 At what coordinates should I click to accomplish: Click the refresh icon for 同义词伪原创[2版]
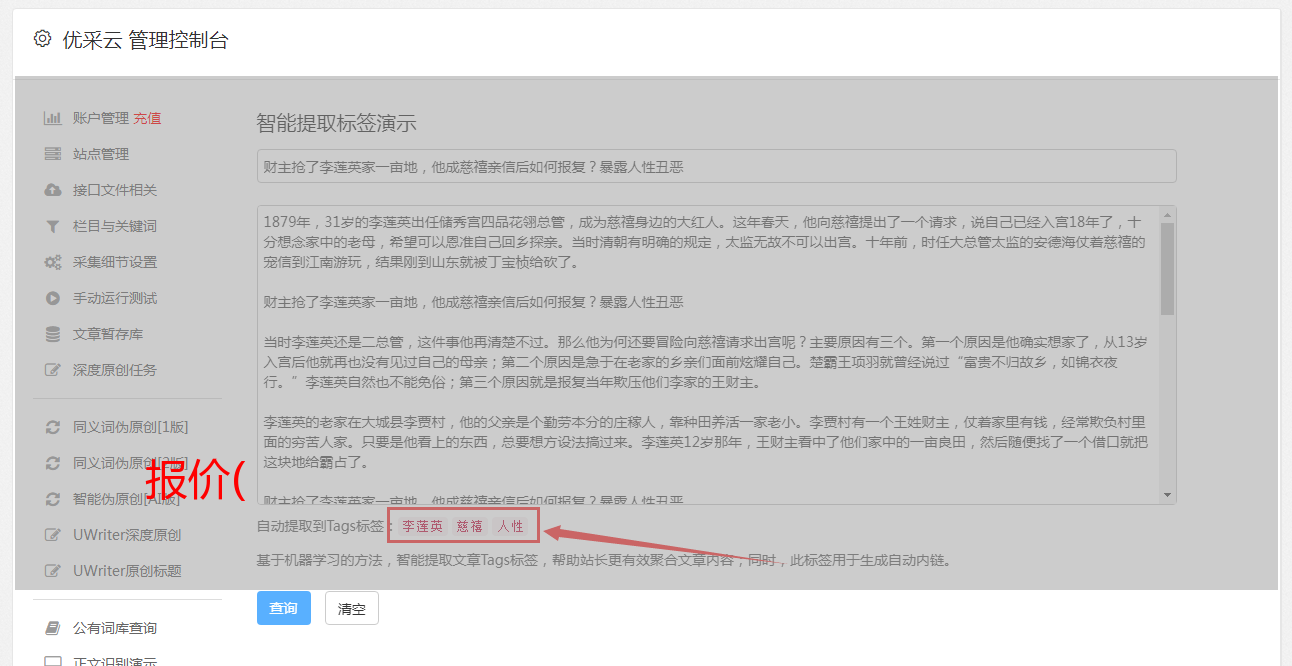point(53,463)
